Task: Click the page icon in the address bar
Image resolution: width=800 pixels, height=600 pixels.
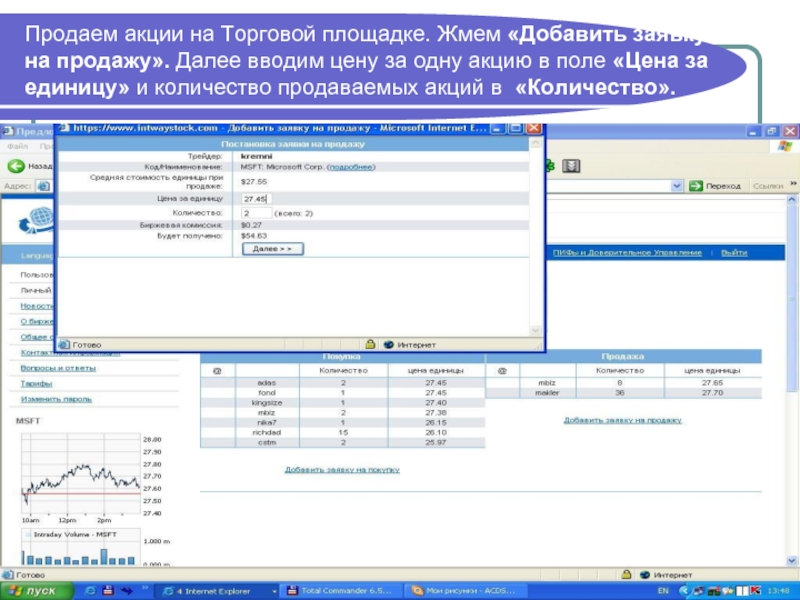Action: [44, 186]
